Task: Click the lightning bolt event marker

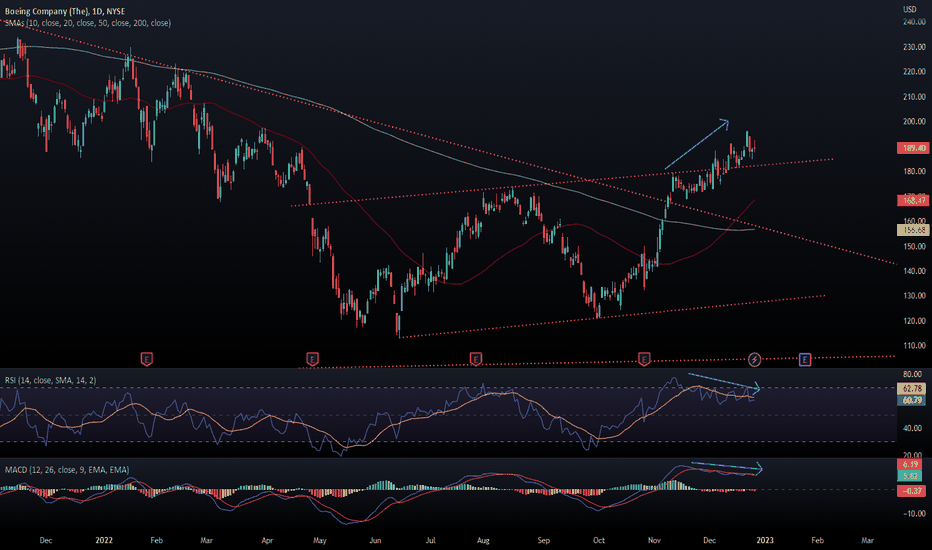Action: (x=754, y=359)
